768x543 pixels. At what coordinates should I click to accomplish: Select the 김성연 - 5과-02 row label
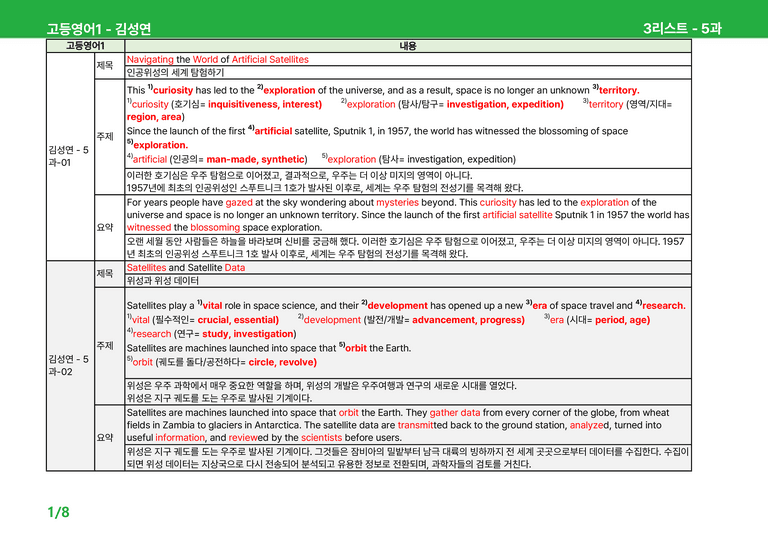coord(69,365)
